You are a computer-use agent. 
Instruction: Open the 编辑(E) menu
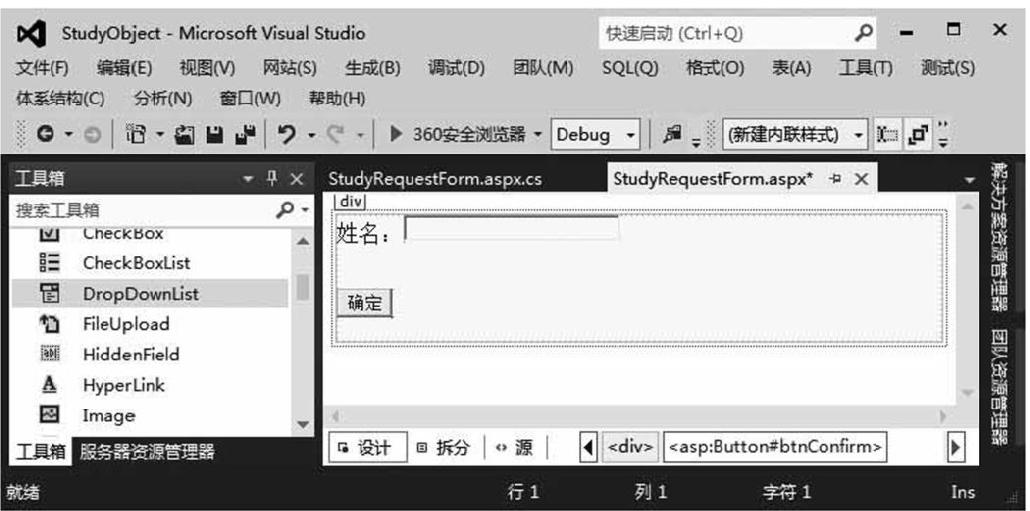[x=124, y=68]
